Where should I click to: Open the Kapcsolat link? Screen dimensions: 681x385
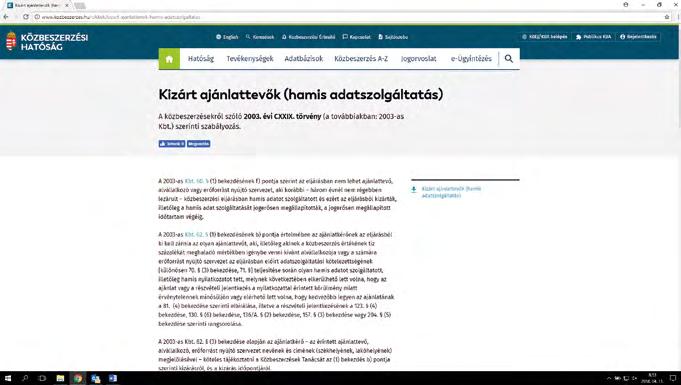pyautogui.click(x=357, y=37)
